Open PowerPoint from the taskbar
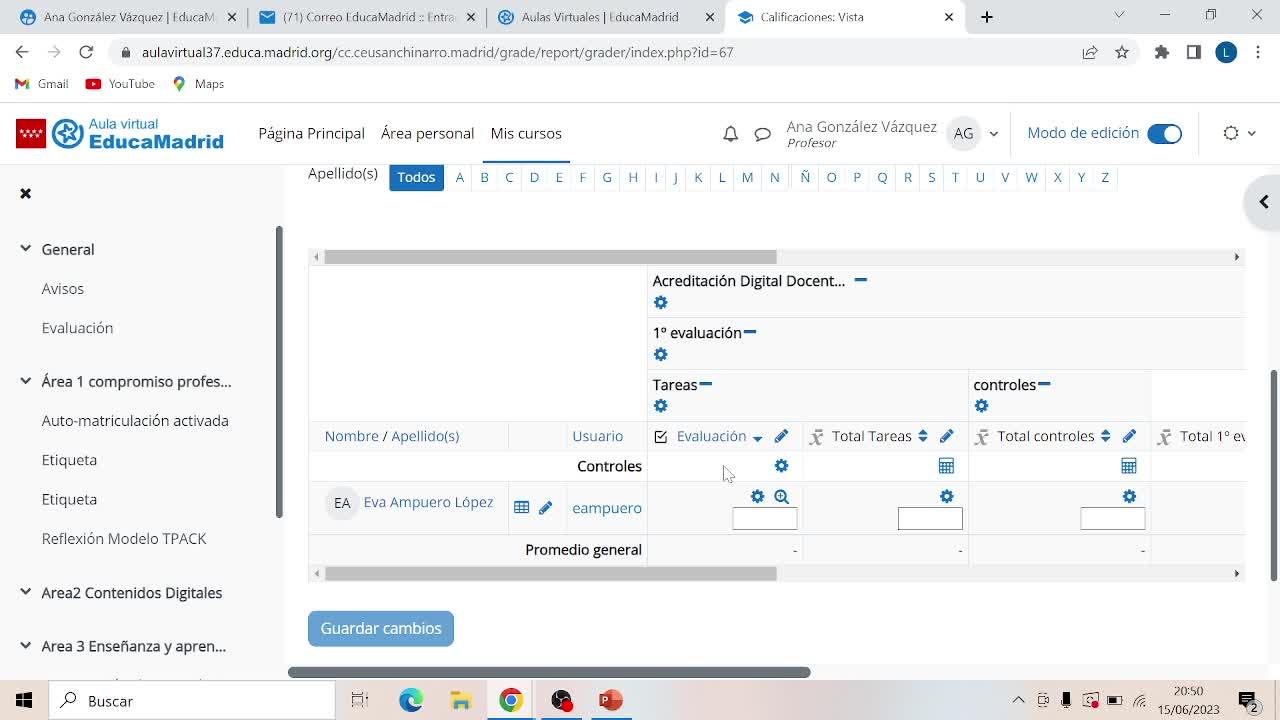This screenshot has height=720, width=1280. tap(611, 701)
